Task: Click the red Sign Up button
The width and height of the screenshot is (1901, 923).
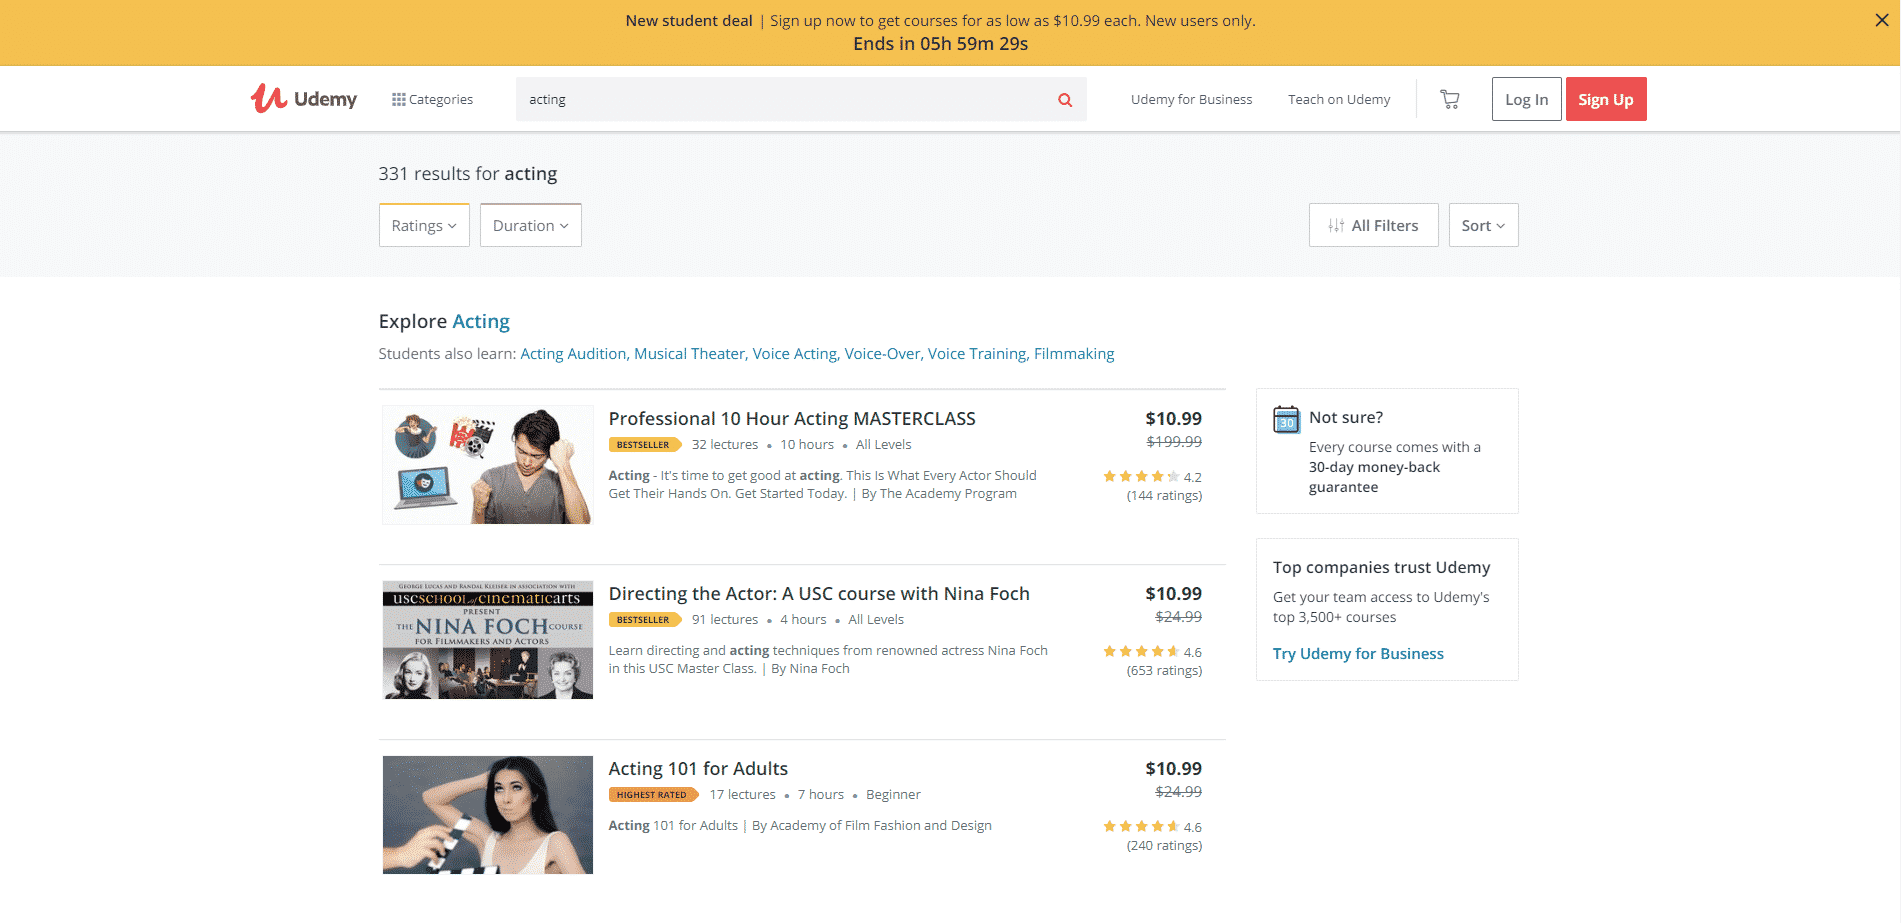Action: point(1606,99)
